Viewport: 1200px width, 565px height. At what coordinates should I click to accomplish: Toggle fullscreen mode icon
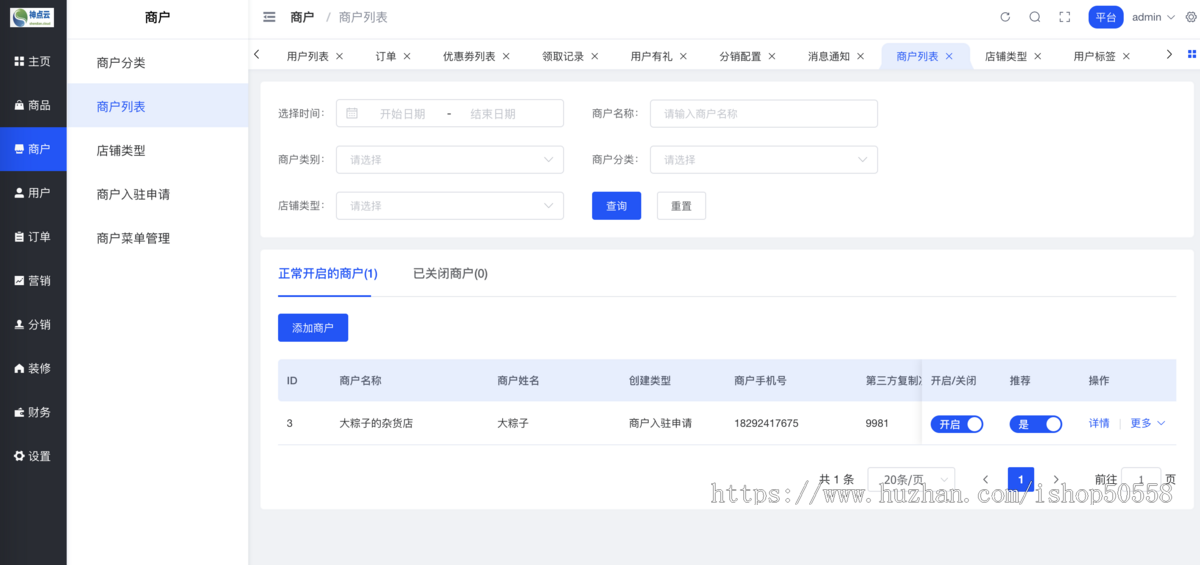(x=1065, y=17)
